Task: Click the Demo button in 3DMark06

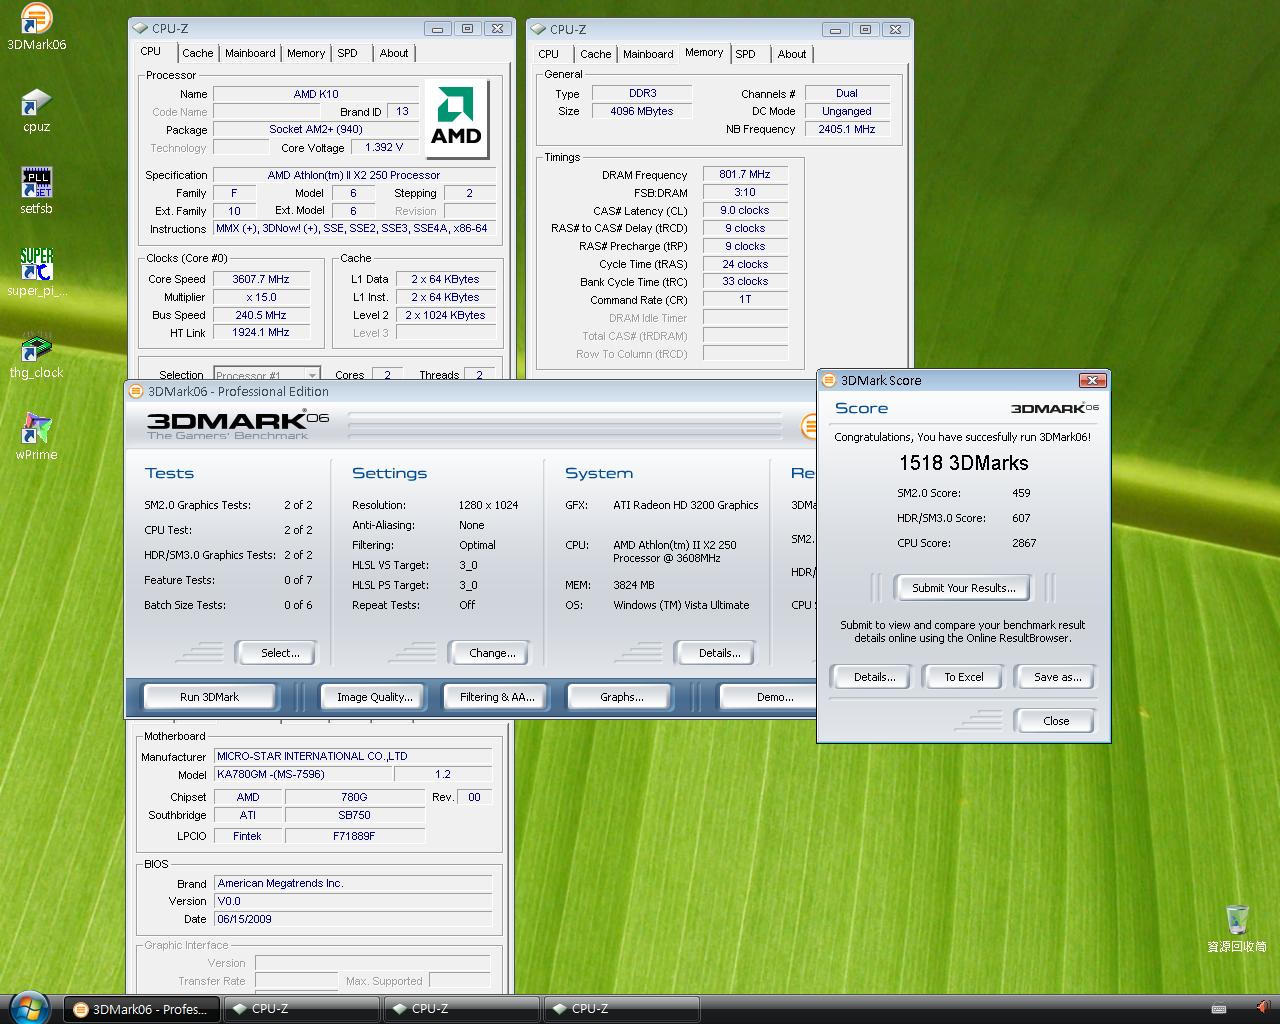Action: click(770, 697)
